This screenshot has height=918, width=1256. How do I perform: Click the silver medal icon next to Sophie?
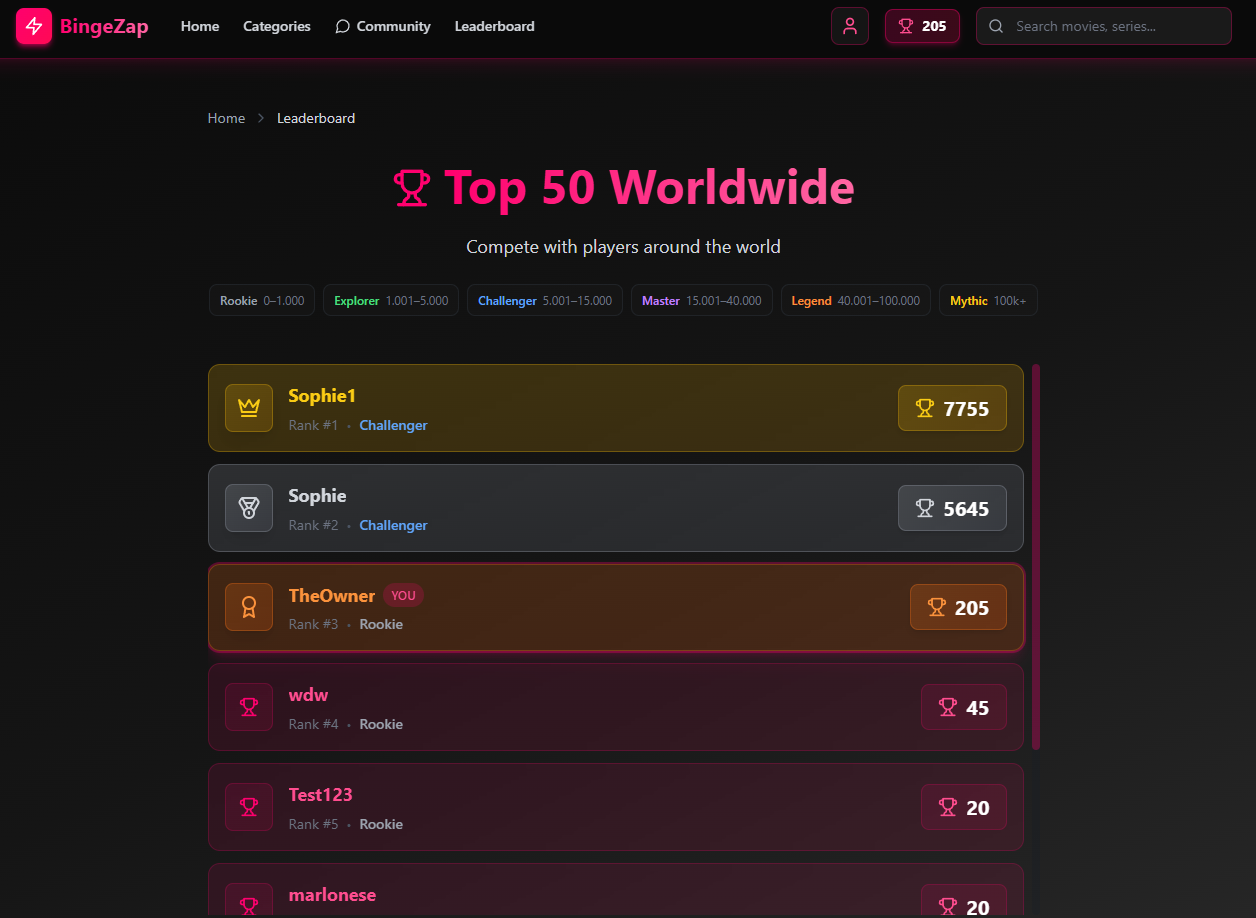point(248,508)
